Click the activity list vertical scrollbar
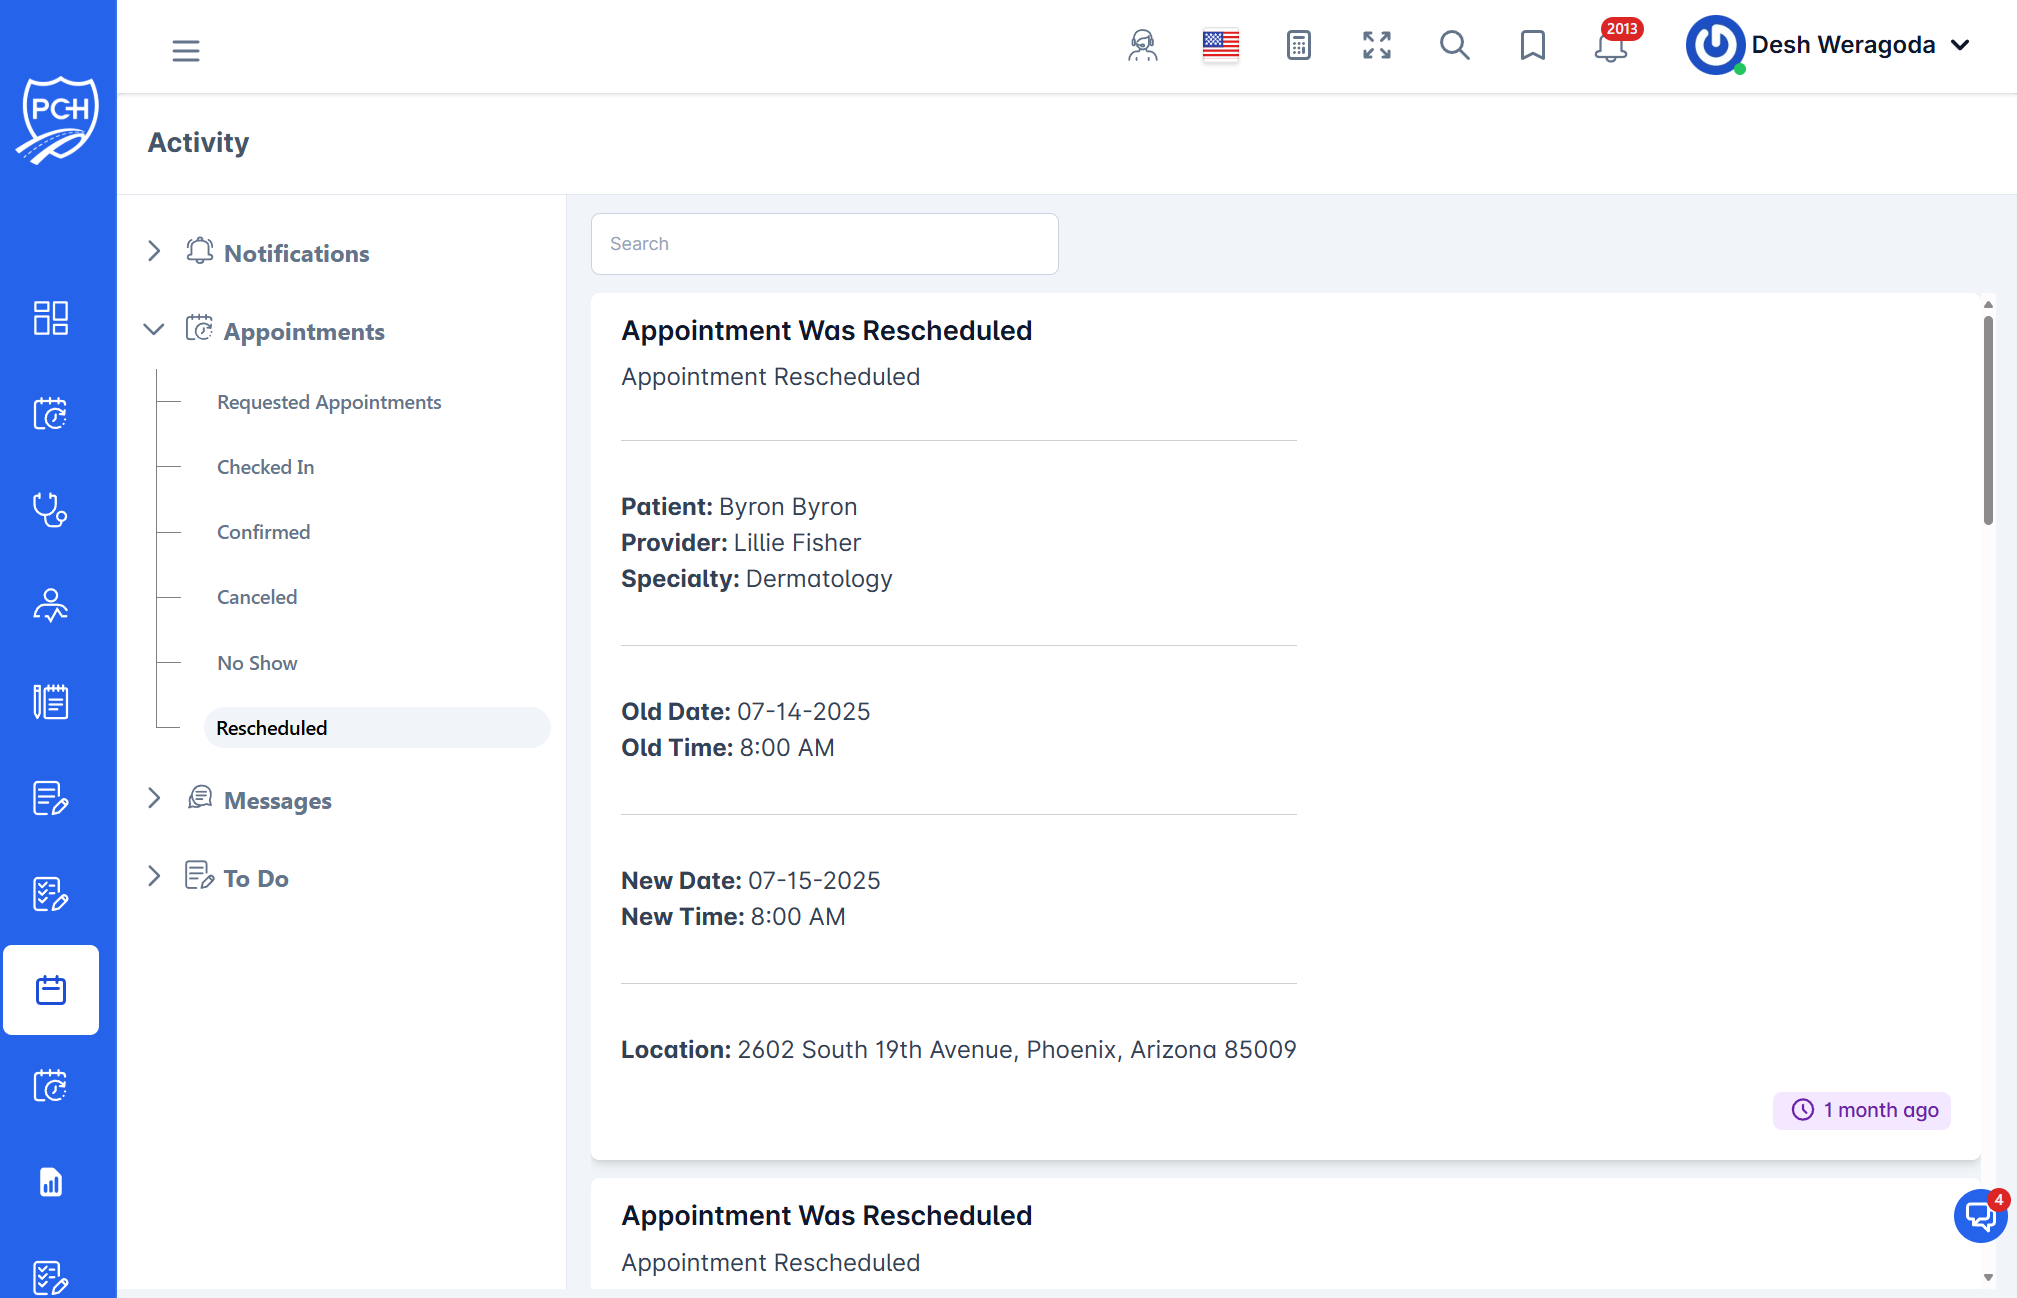The image size is (2017, 1298). [1988, 420]
